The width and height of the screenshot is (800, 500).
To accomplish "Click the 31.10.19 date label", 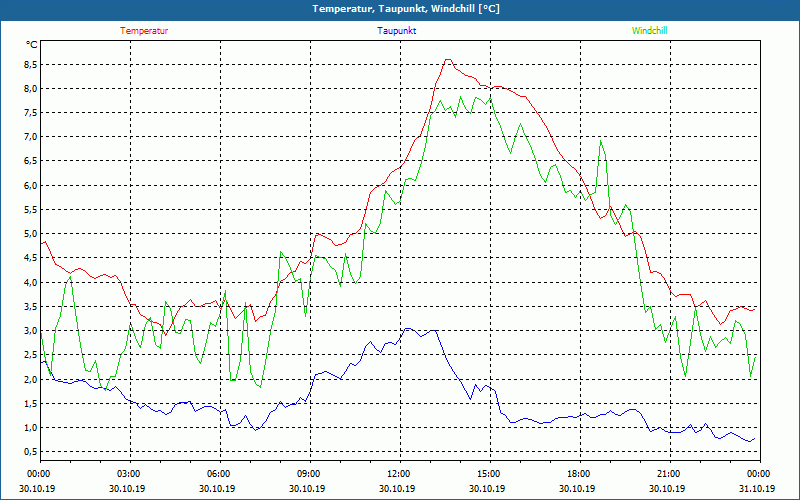I will click(758, 488).
